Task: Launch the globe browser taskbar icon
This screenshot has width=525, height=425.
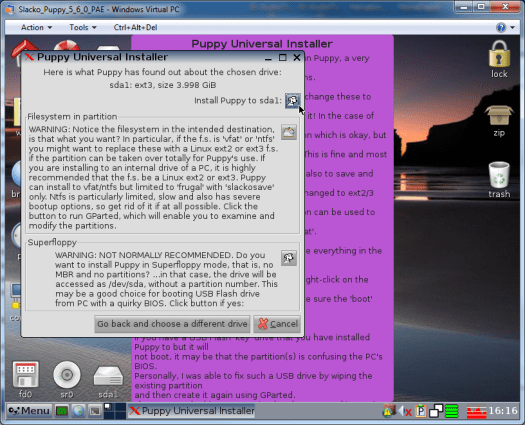Action: 78,411
